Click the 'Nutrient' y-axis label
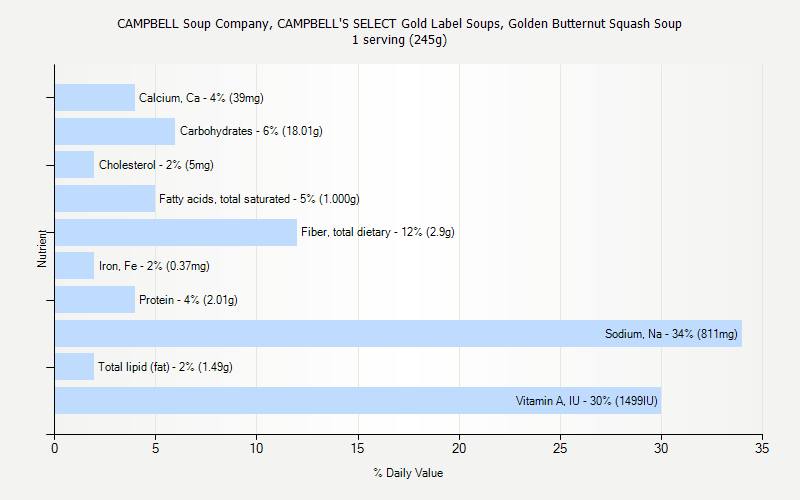The height and width of the screenshot is (500, 800). tap(43, 248)
